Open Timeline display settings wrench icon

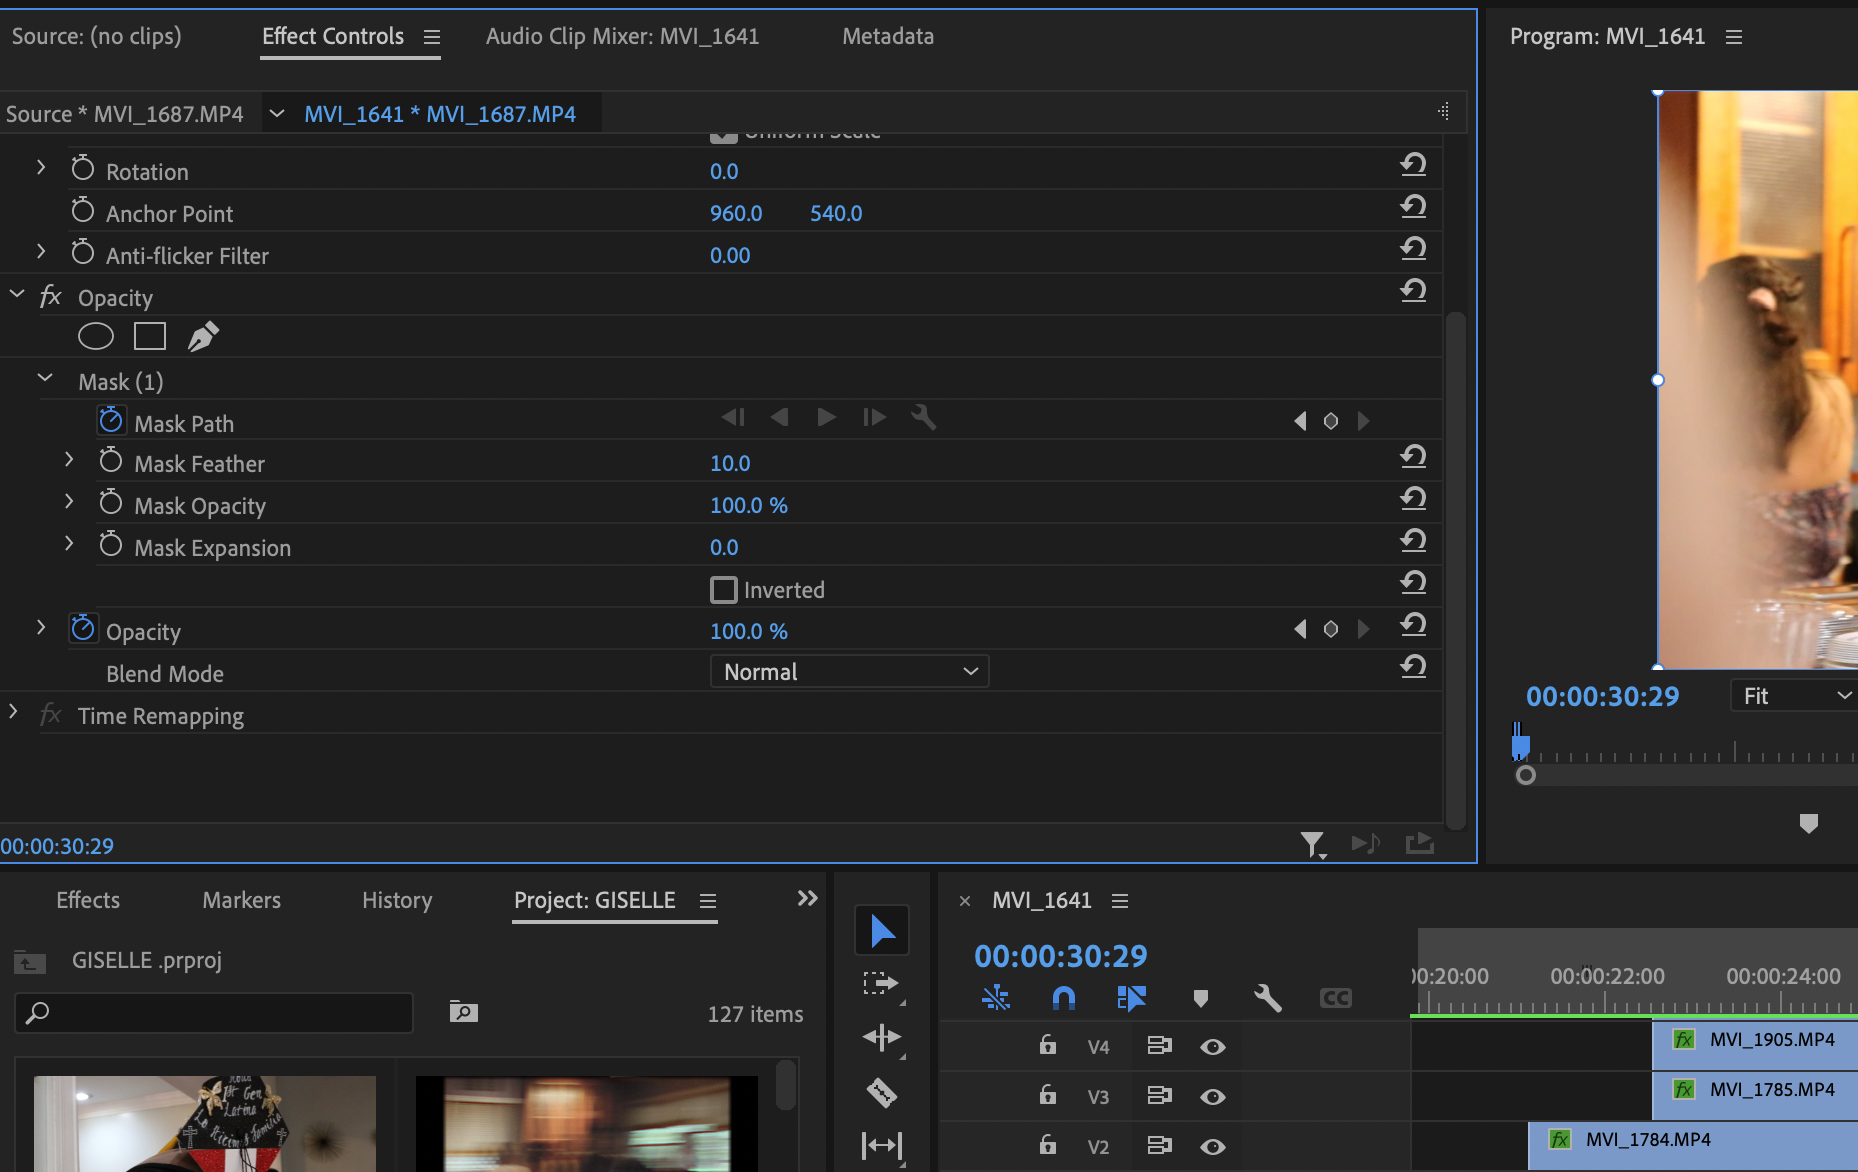[1266, 997]
